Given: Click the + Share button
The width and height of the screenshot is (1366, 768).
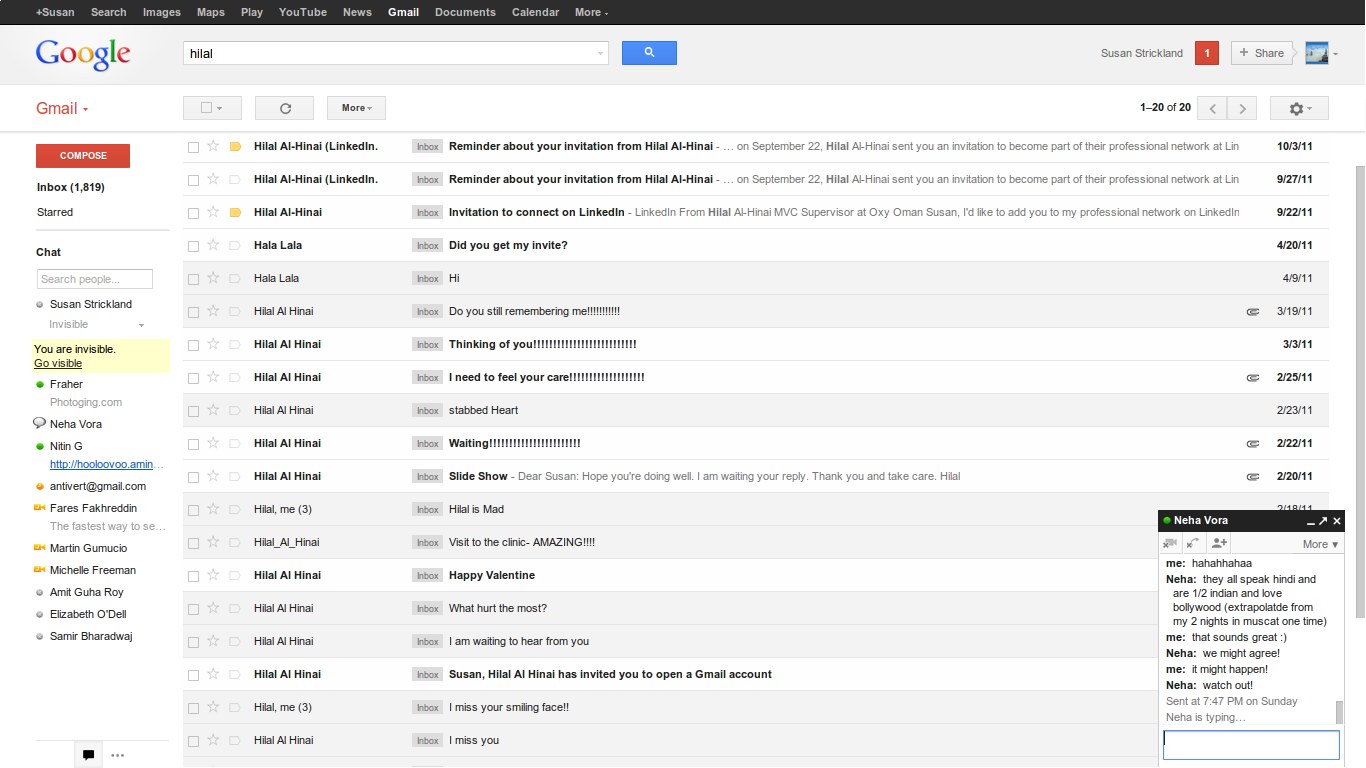Looking at the screenshot, I should (x=1262, y=53).
